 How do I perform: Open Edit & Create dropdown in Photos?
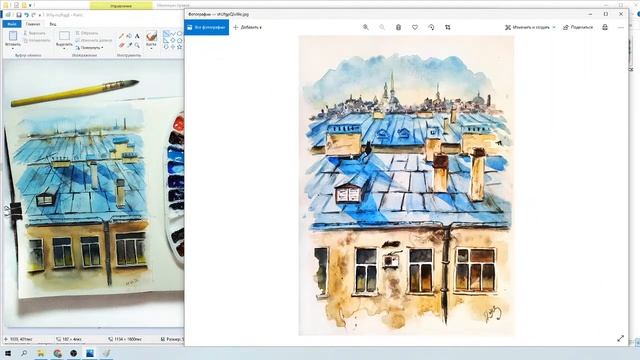tap(530, 27)
